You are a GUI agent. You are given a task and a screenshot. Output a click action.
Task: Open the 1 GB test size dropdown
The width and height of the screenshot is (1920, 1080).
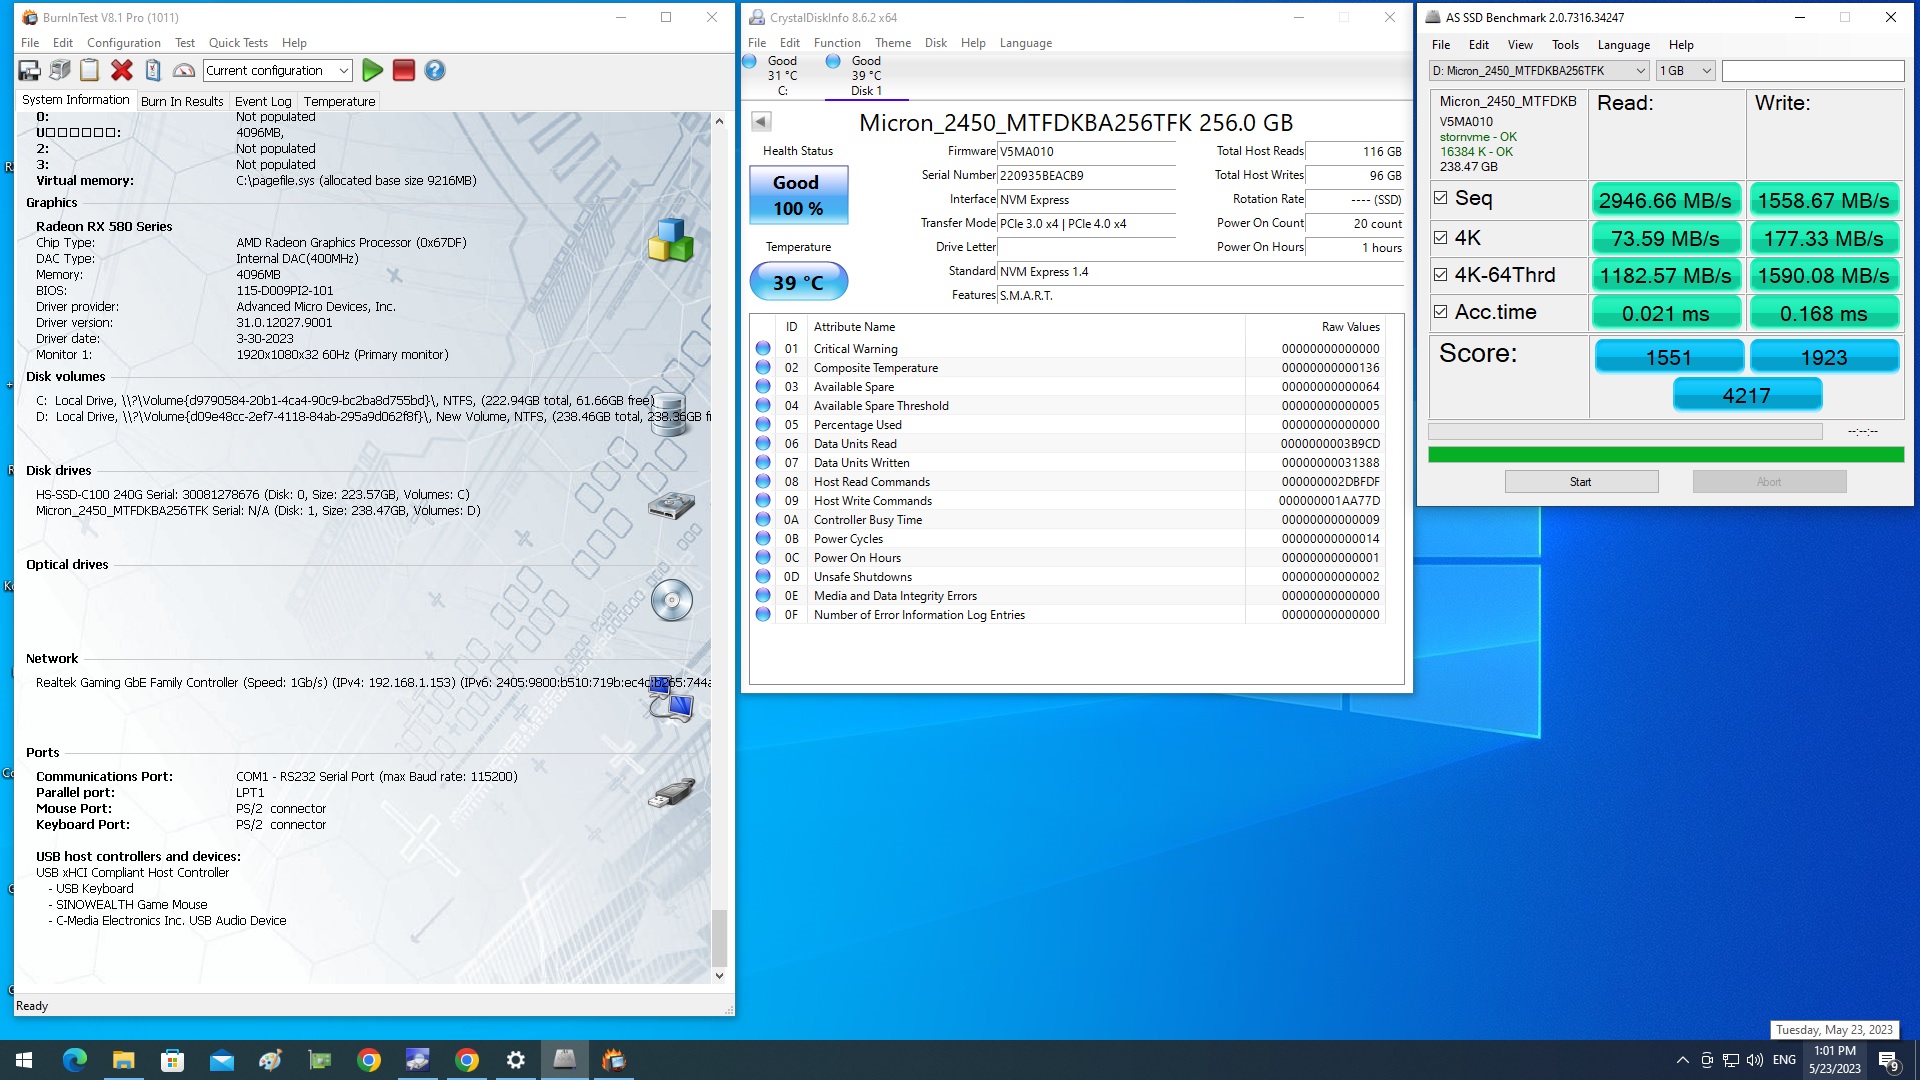click(1685, 70)
